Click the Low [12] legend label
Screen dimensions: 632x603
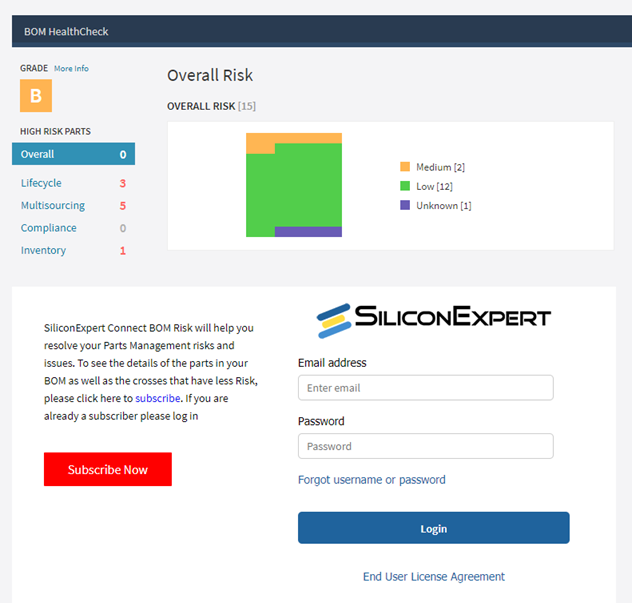click(x=434, y=186)
